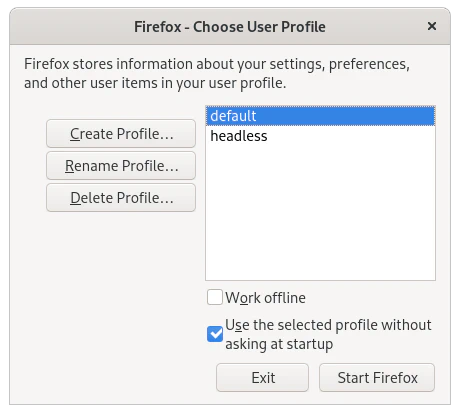460x414 pixels.
Task: Click the 'Use the selected profile without' text
Action: 328,325
